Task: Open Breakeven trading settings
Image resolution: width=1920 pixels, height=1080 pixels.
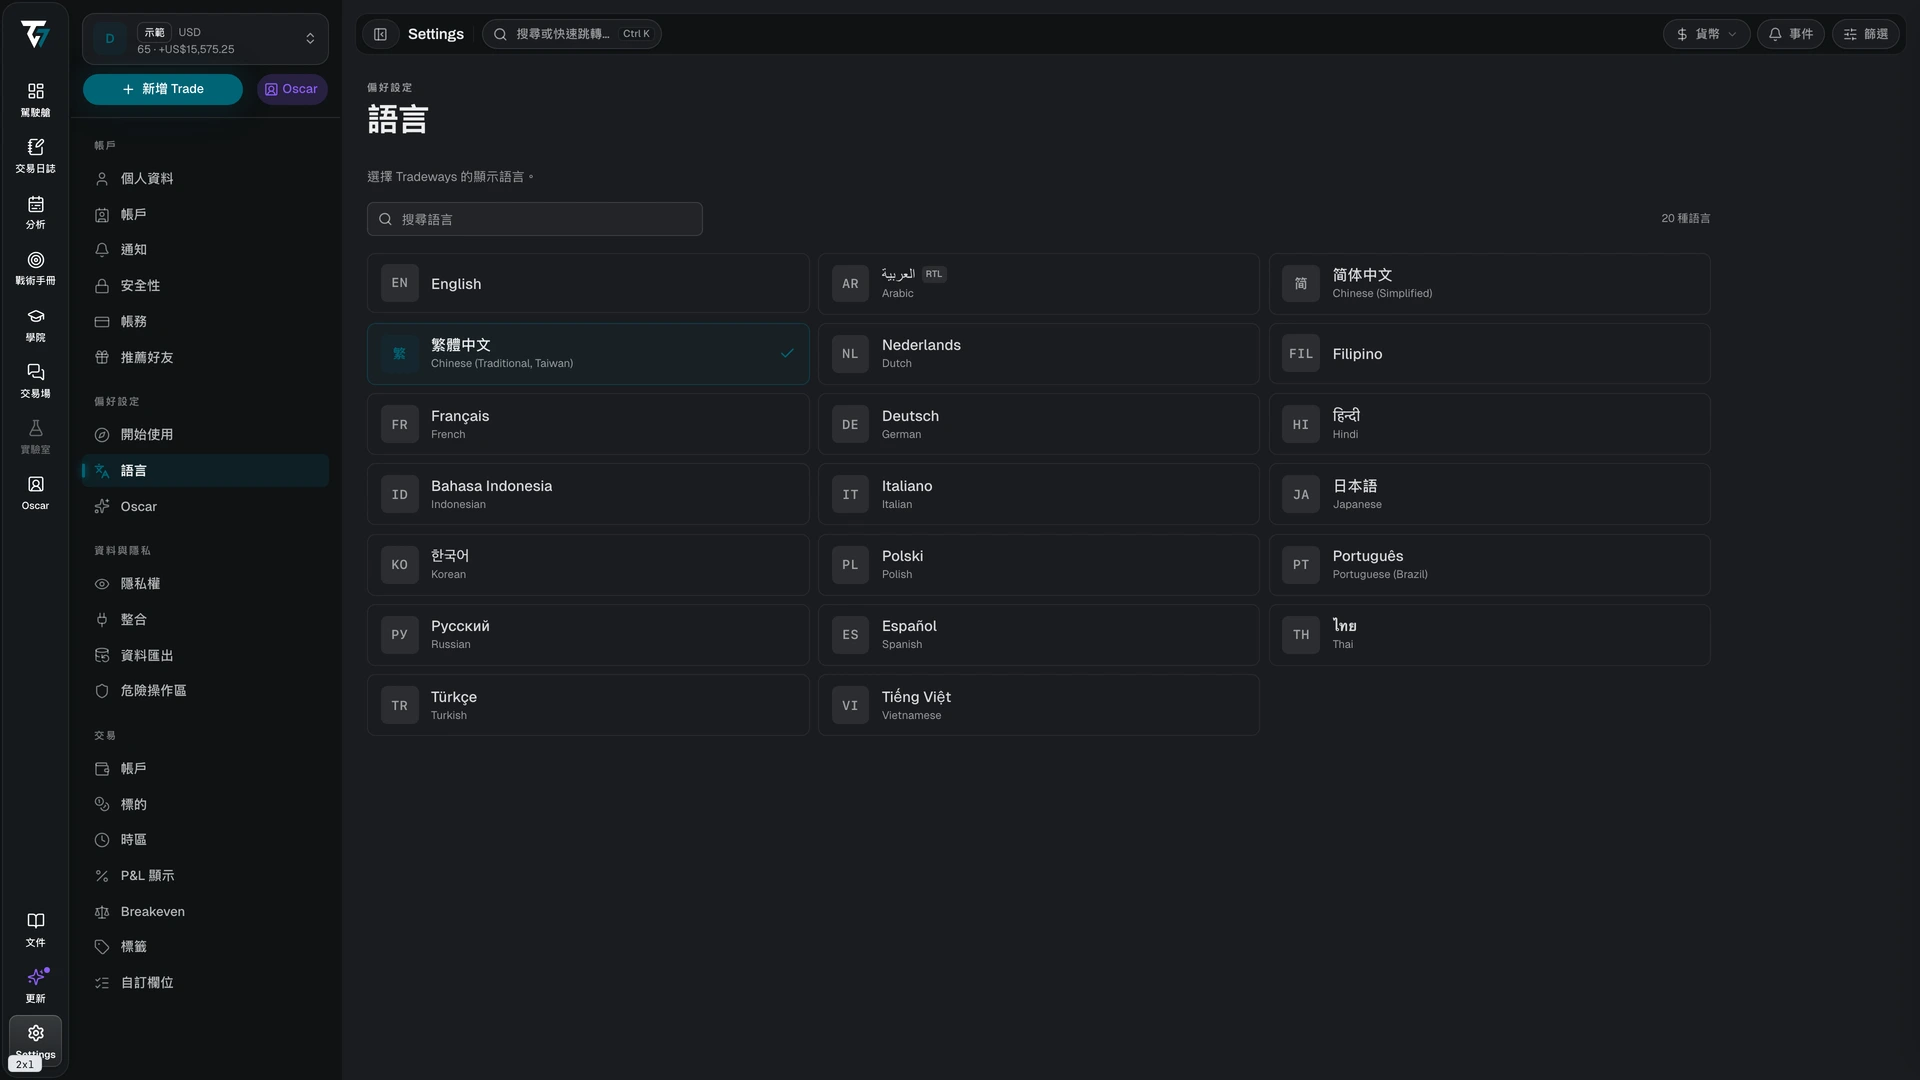Action: 205,912
